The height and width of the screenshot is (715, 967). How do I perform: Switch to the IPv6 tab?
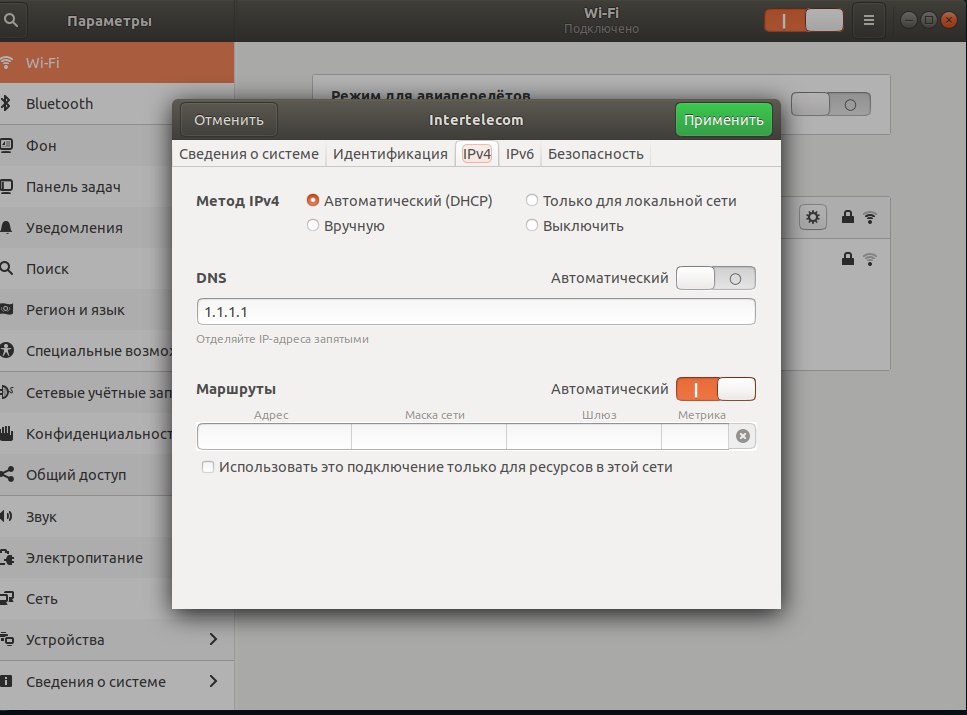point(520,154)
